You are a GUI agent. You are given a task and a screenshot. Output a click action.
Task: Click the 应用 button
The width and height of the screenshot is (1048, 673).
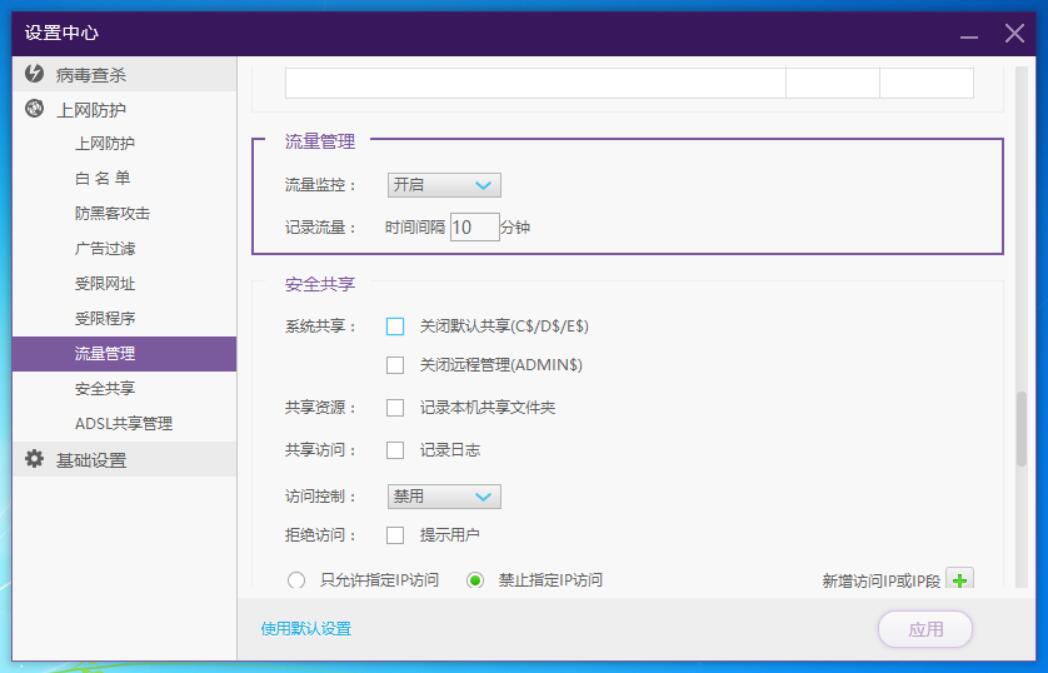click(925, 629)
